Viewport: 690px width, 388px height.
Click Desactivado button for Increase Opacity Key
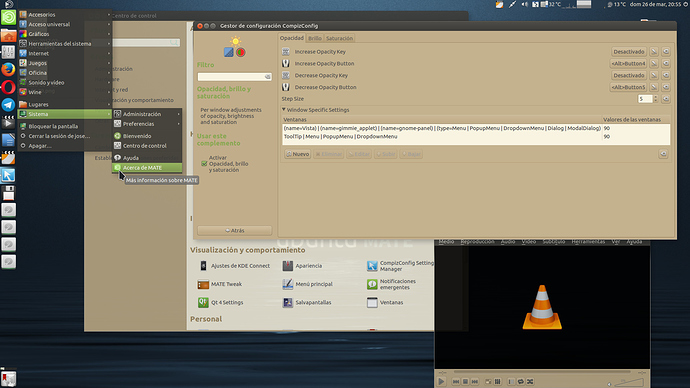tap(629, 51)
